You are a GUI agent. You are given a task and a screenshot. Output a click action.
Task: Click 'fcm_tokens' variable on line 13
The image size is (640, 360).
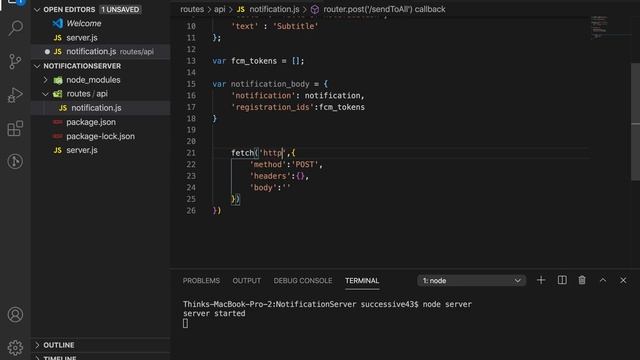pos(254,61)
